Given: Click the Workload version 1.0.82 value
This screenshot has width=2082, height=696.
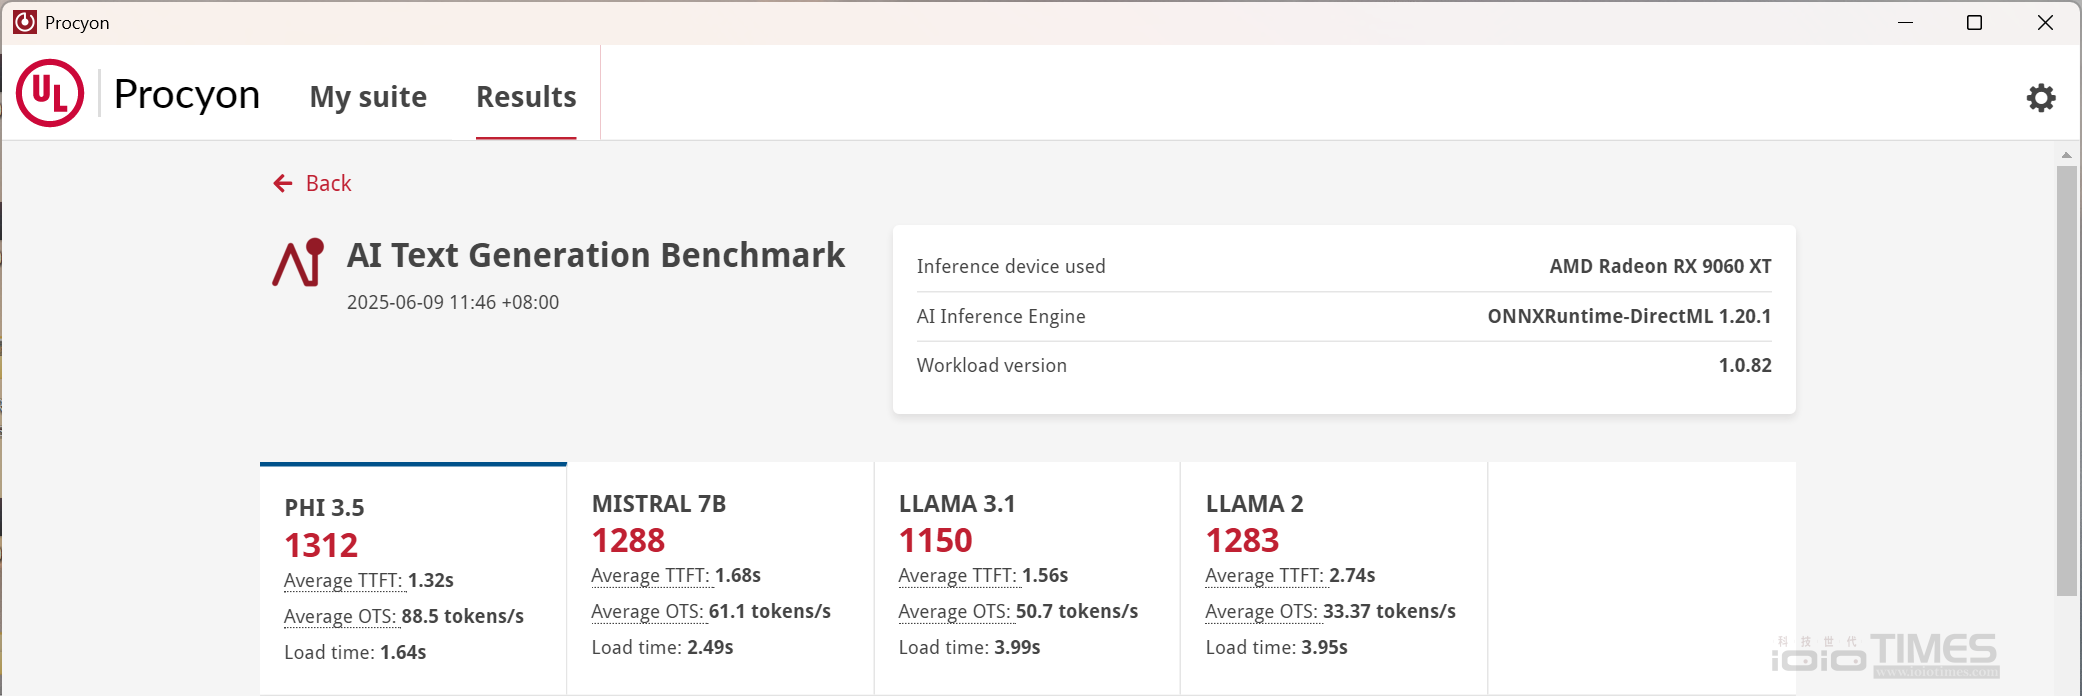Looking at the screenshot, I should point(1745,365).
